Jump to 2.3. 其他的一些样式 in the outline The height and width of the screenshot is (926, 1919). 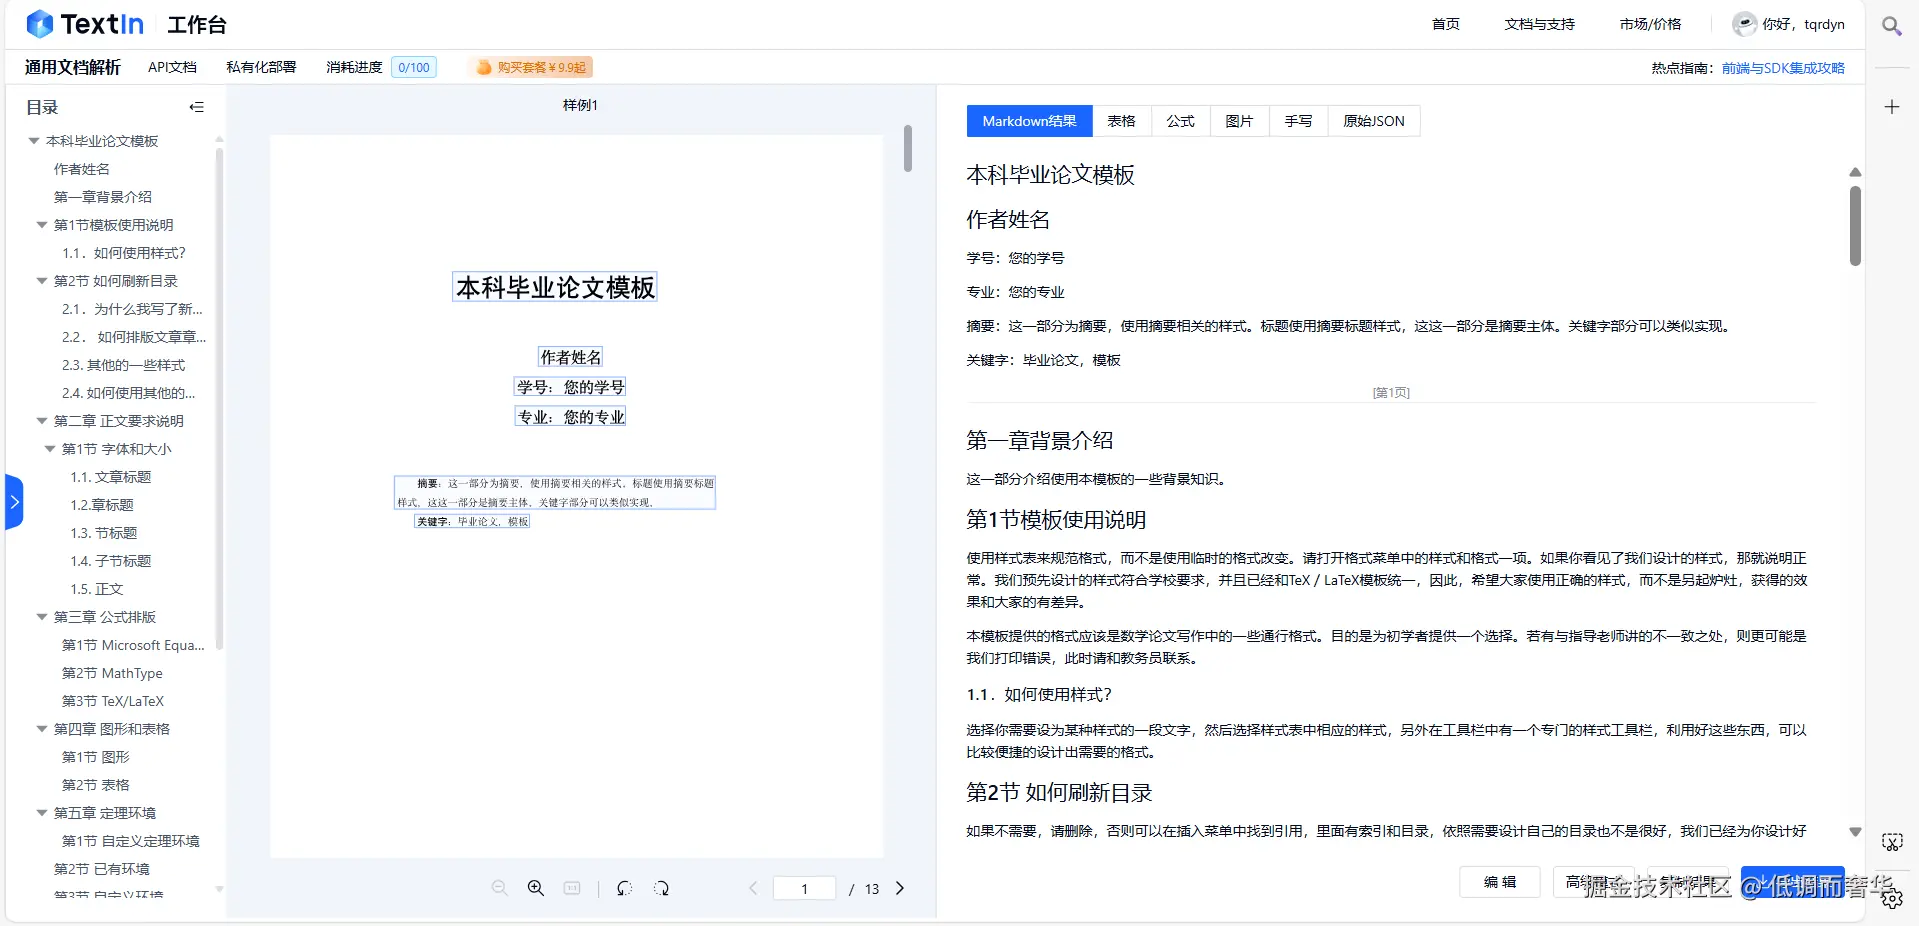123,365
